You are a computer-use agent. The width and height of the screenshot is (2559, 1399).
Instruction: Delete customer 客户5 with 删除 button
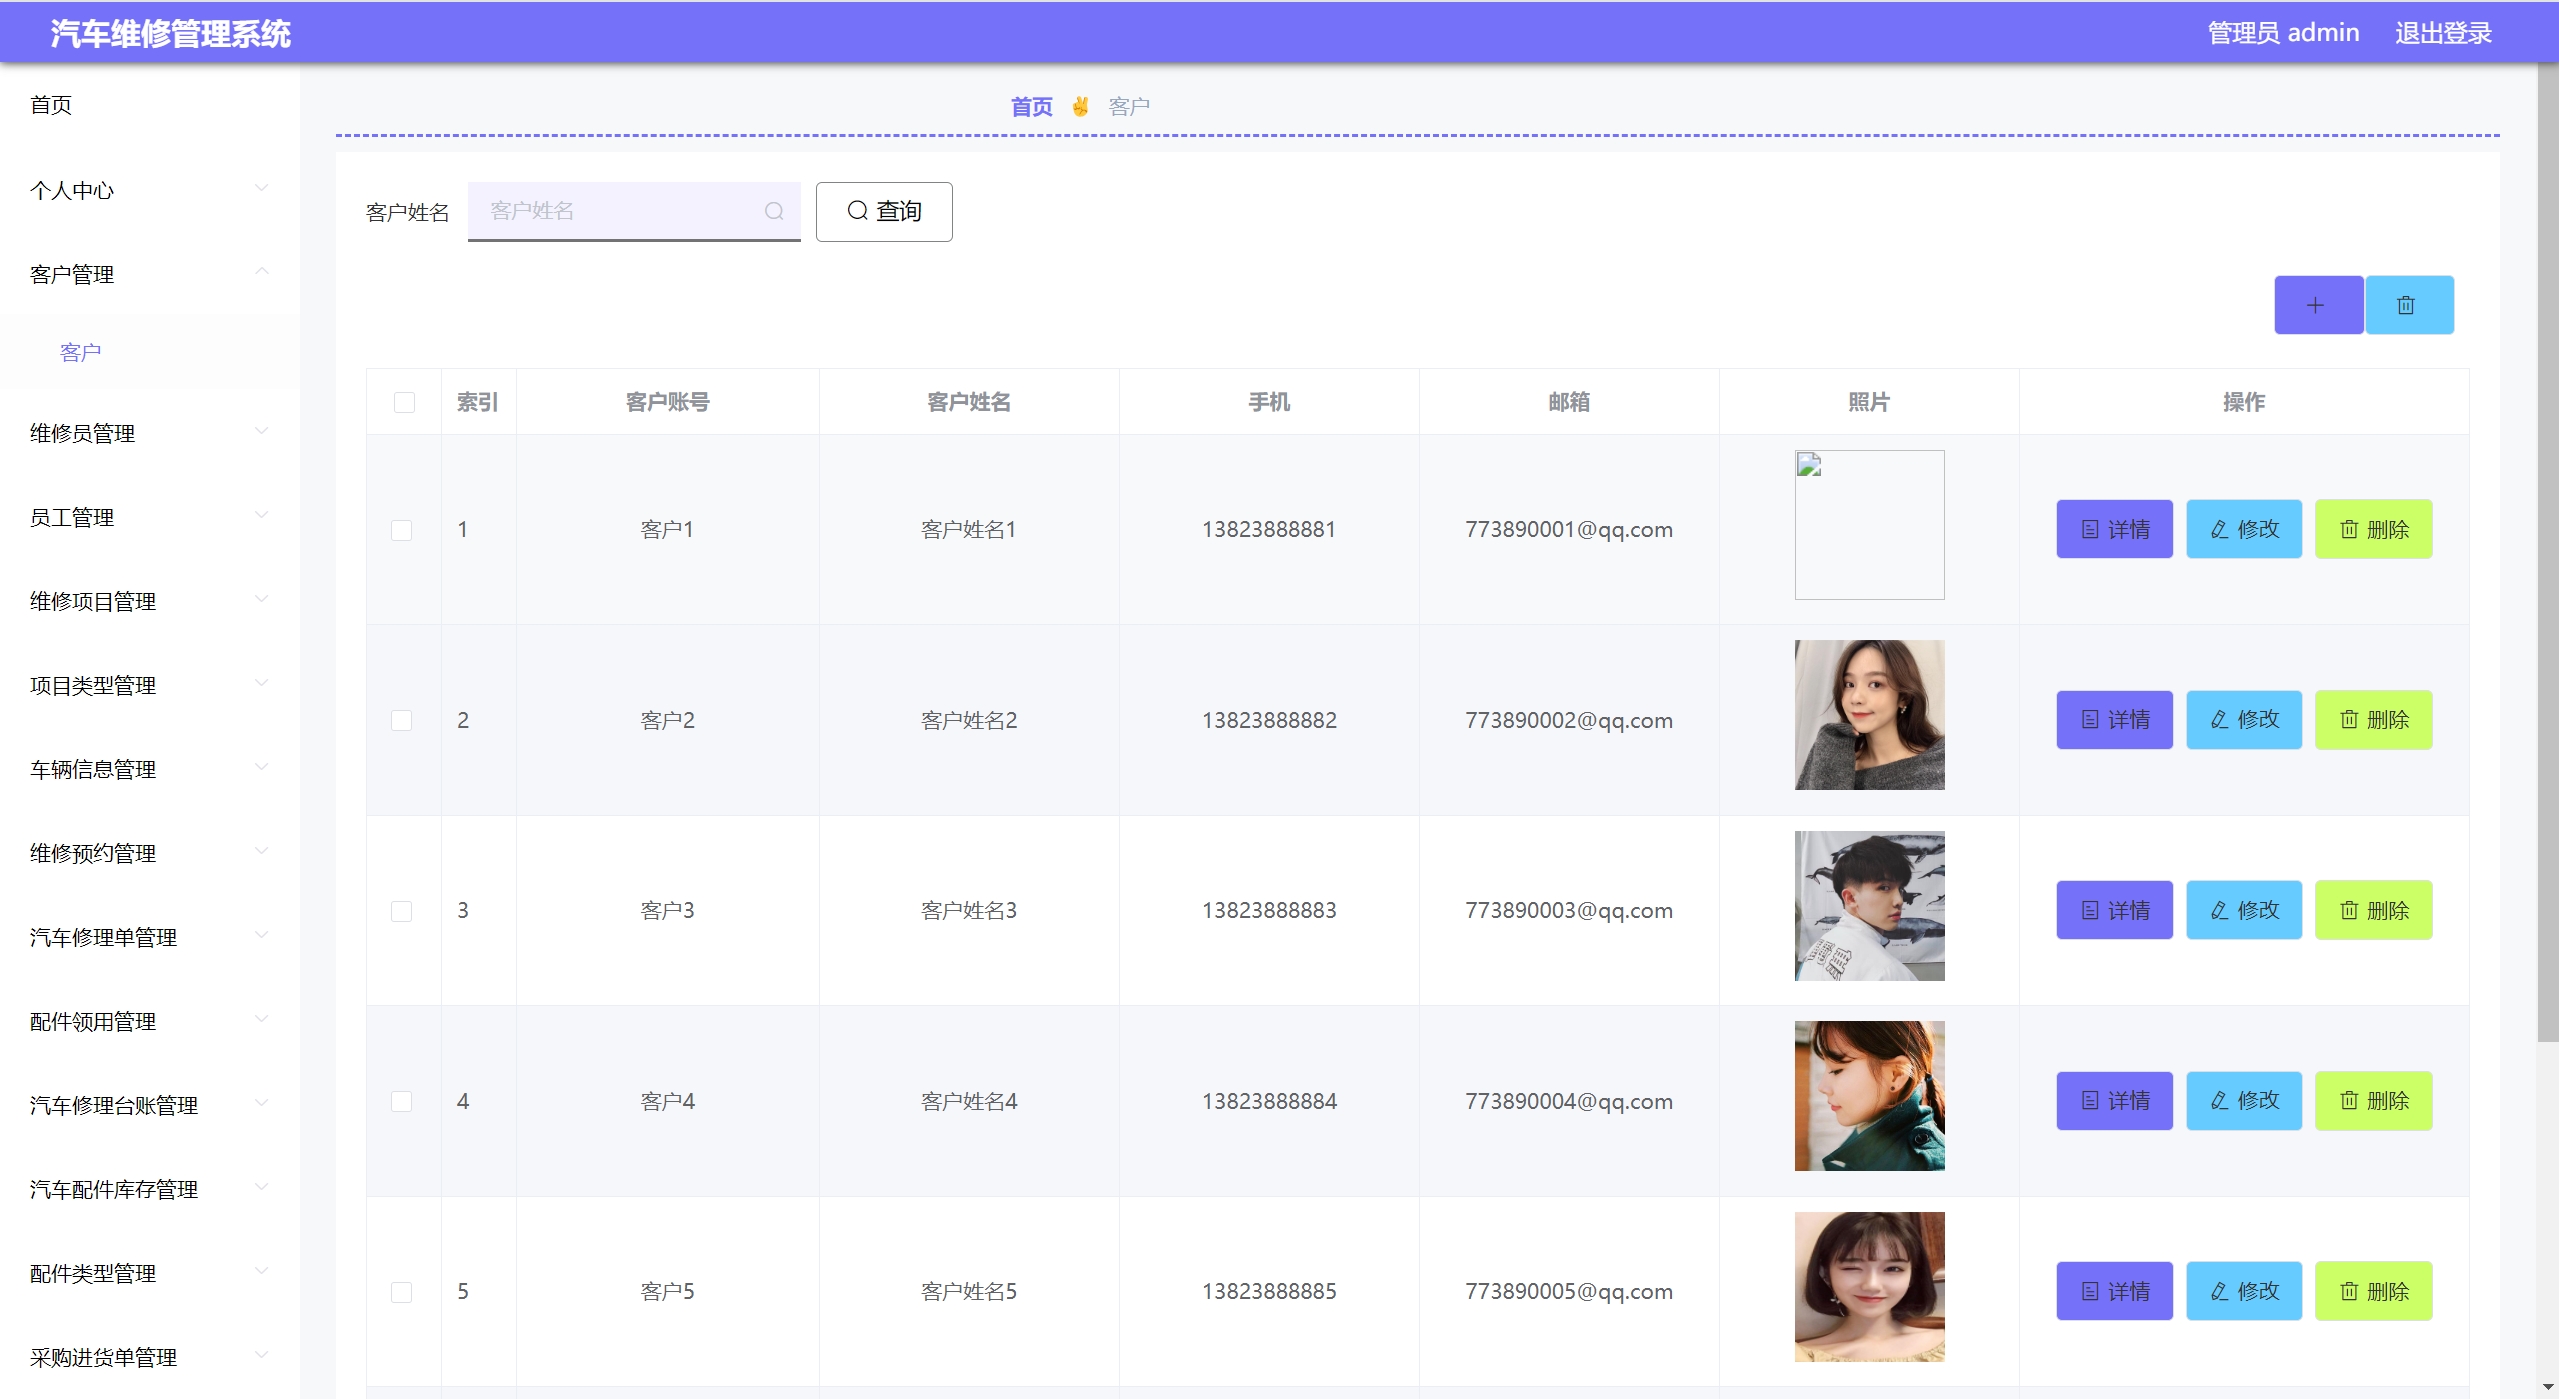pyautogui.click(x=2372, y=1291)
